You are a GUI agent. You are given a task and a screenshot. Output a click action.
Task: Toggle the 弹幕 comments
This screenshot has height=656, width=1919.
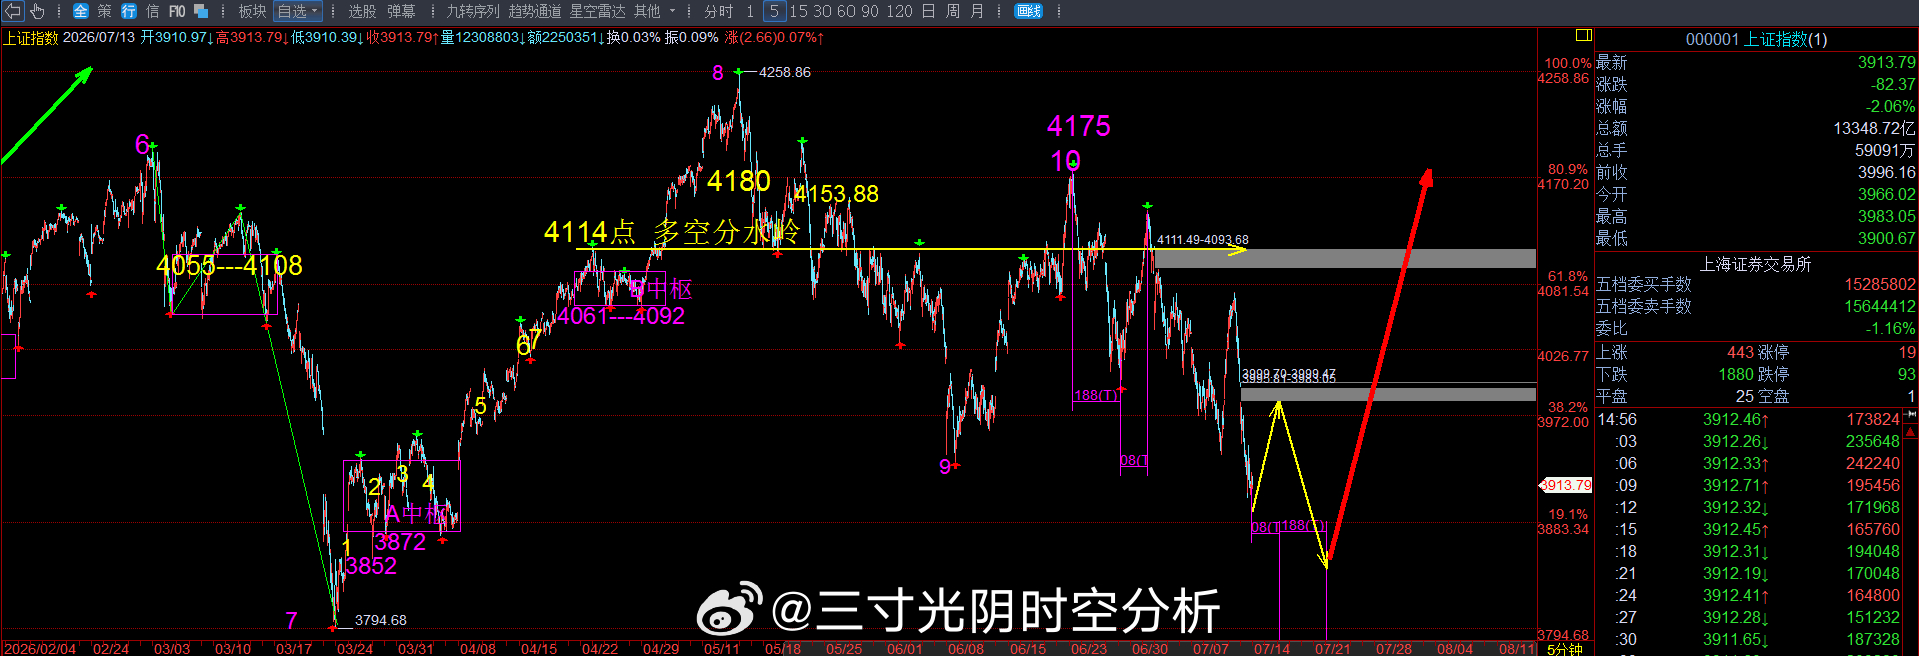[401, 11]
